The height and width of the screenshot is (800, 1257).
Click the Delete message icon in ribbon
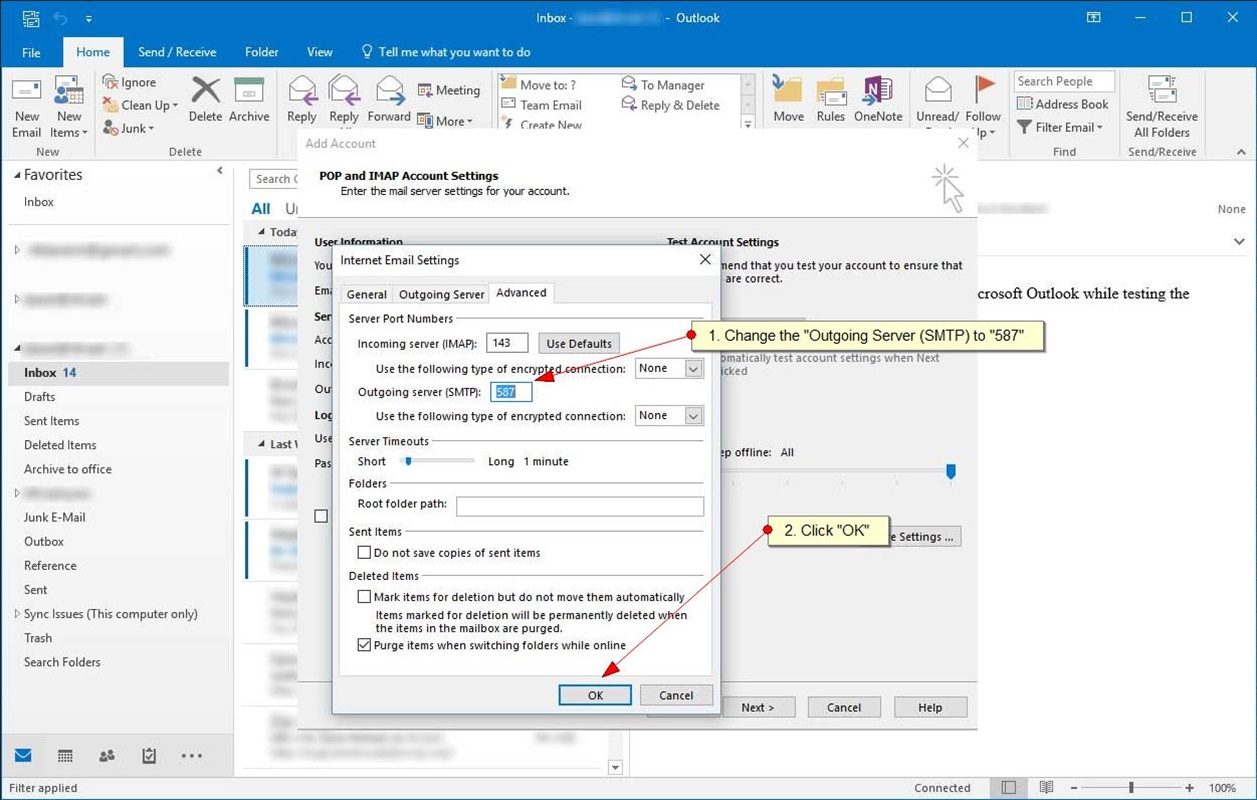[x=205, y=100]
